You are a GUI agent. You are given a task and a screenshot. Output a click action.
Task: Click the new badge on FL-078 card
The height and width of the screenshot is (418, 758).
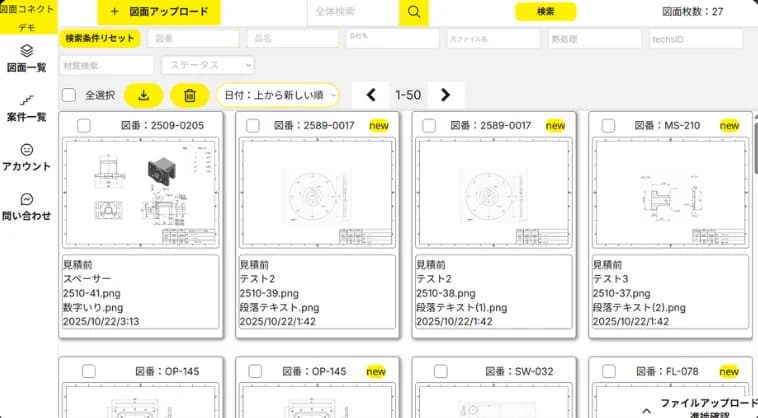coord(729,371)
